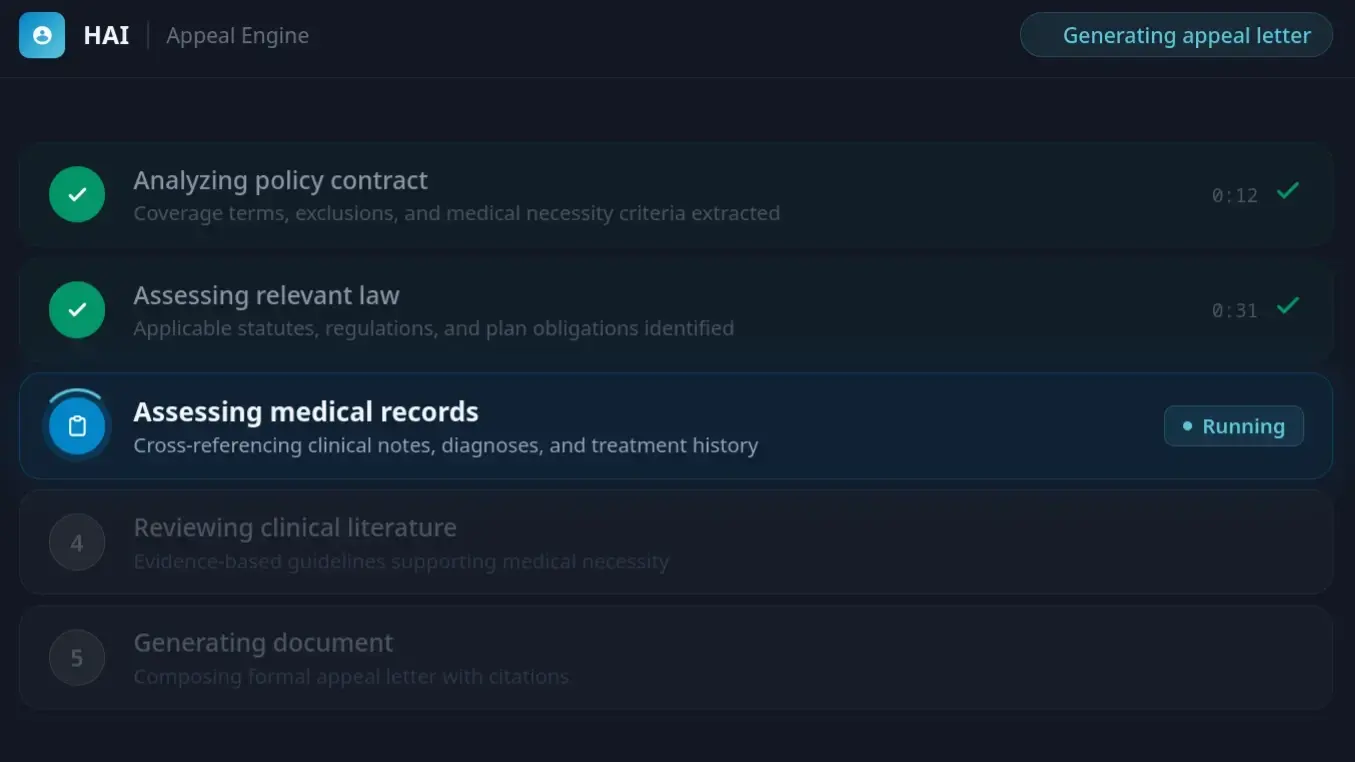Click the step 5 numbered circle
This screenshot has height=762, width=1355.
77,657
